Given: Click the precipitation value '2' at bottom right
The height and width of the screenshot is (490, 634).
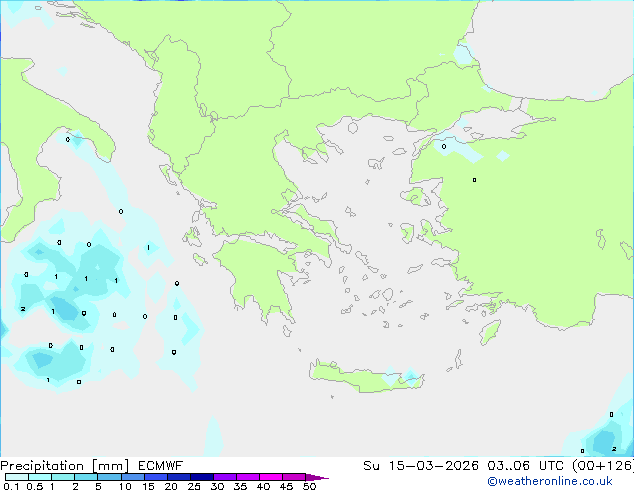Looking at the screenshot, I should pyautogui.click(x=614, y=449).
